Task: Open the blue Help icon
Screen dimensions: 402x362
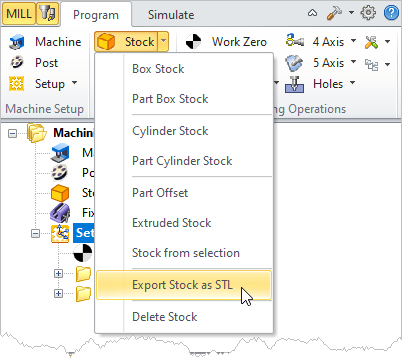Action: click(x=391, y=13)
